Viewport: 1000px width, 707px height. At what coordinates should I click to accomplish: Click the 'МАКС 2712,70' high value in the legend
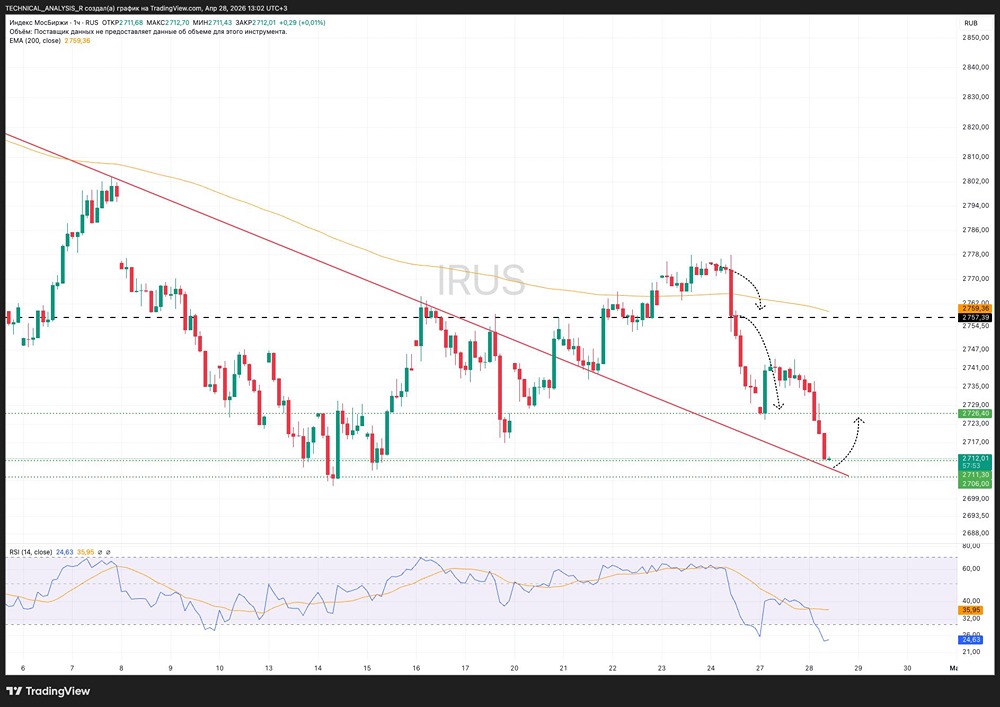click(167, 23)
